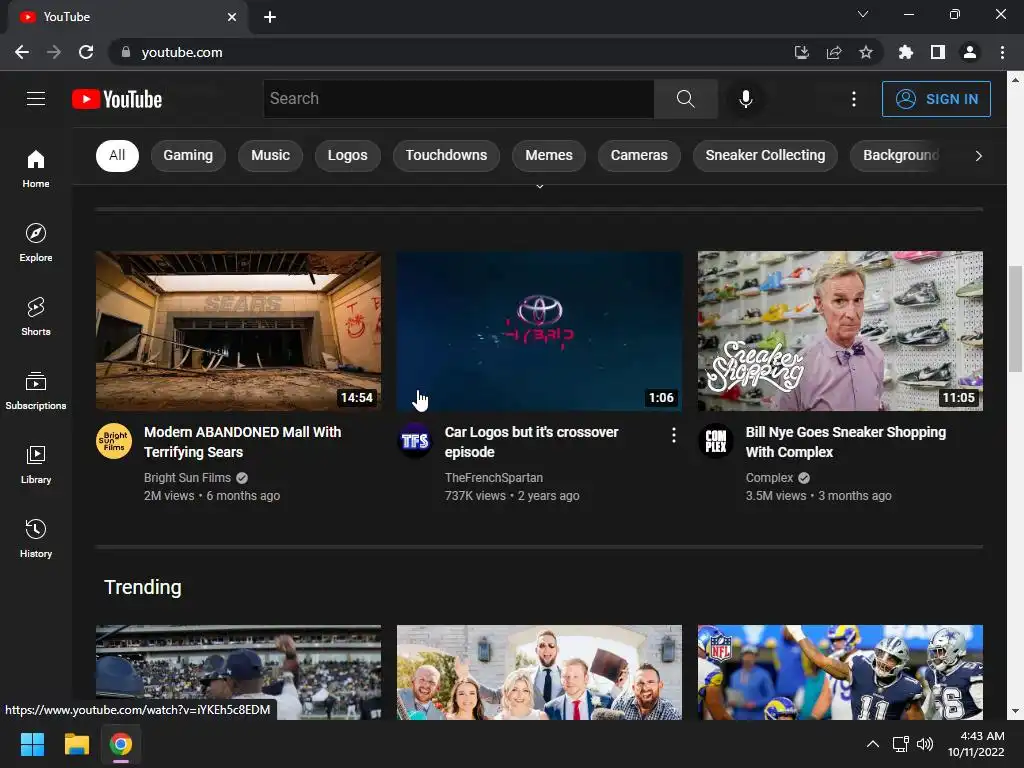Click Complex channel avatar
The height and width of the screenshot is (768, 1024).
716,441
